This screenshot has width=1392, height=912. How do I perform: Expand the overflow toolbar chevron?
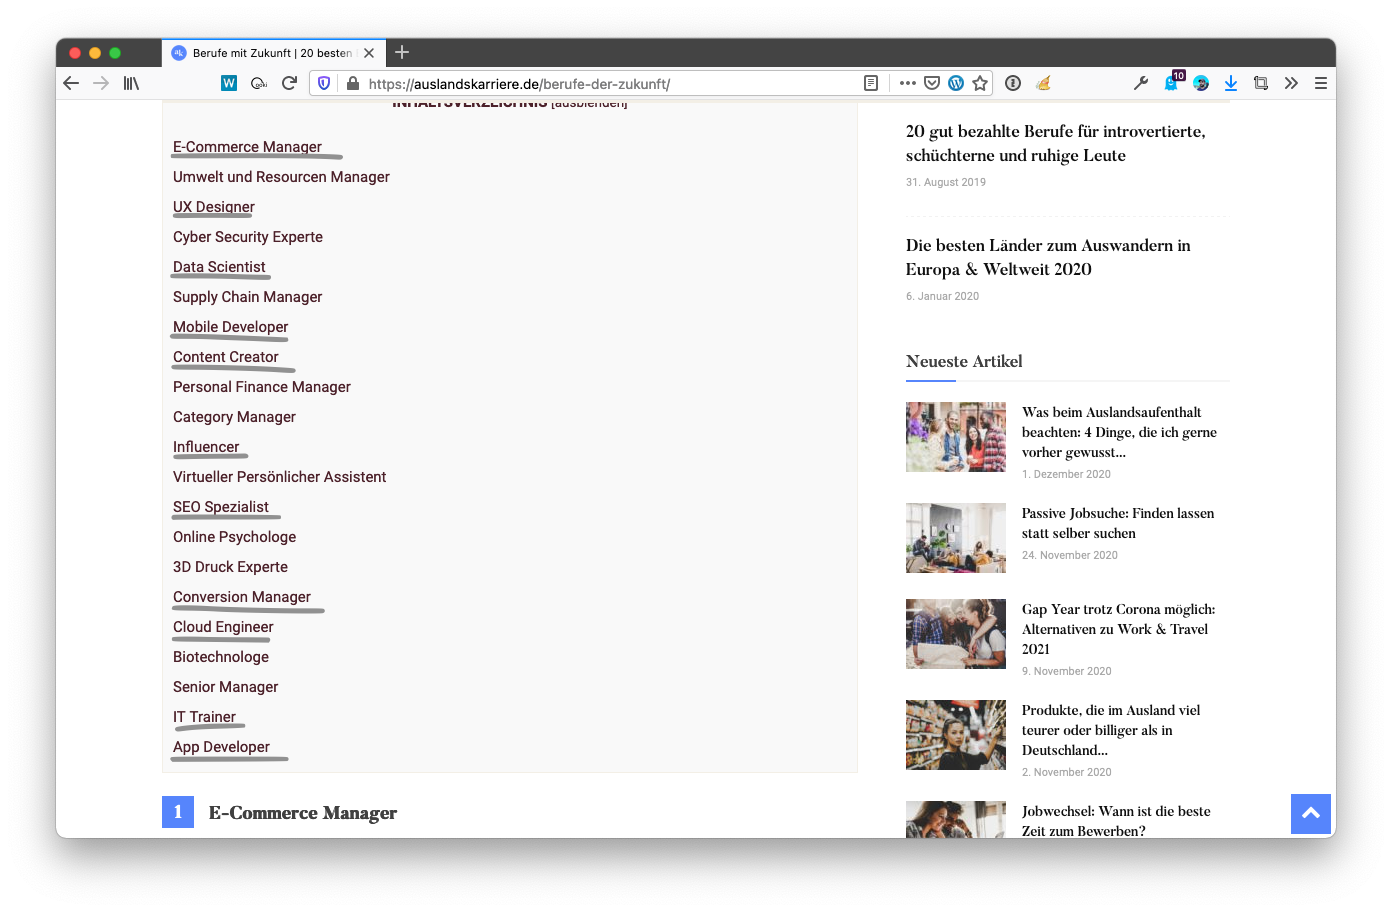click(x=1291, y=83)
